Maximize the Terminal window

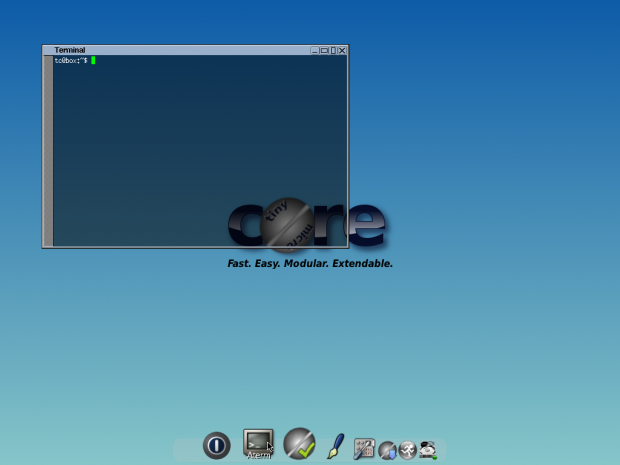click(324, 50)
